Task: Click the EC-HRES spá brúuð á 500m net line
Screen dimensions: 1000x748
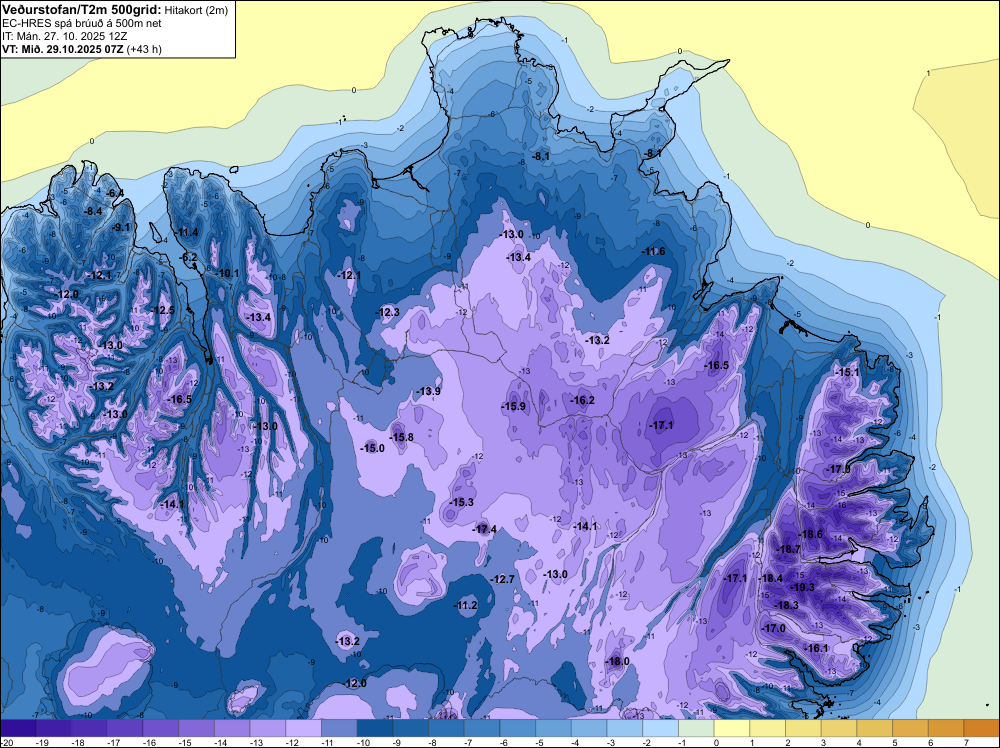Action: pos(82,24)
